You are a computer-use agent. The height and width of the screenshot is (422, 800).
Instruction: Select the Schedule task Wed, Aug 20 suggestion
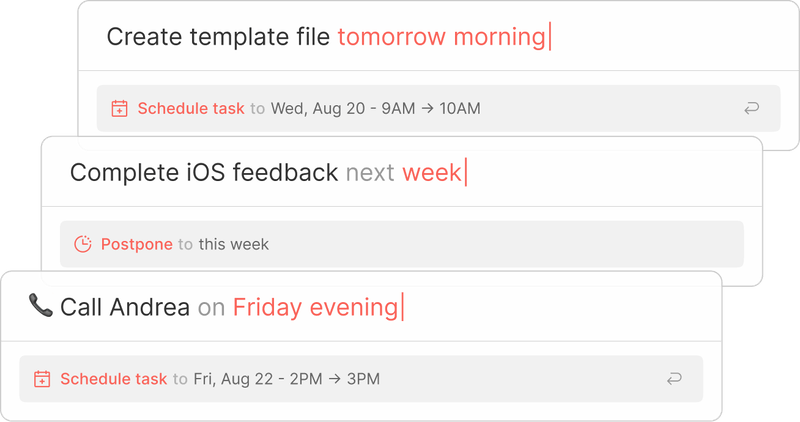[438, 108]
